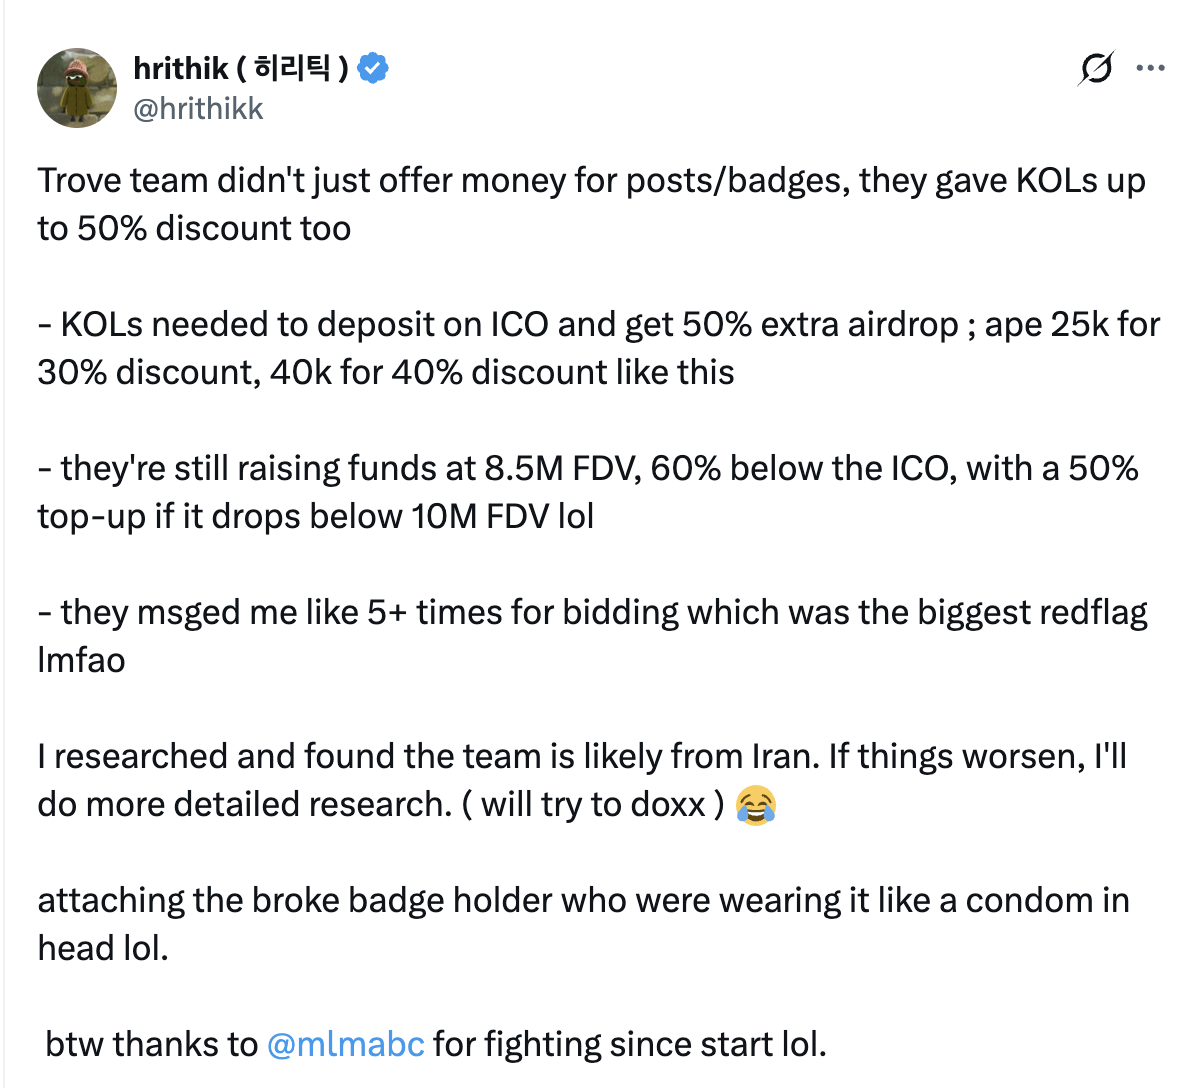Click the text "head lol."
Screen dimensions: 1182x1088
(103, 949)
